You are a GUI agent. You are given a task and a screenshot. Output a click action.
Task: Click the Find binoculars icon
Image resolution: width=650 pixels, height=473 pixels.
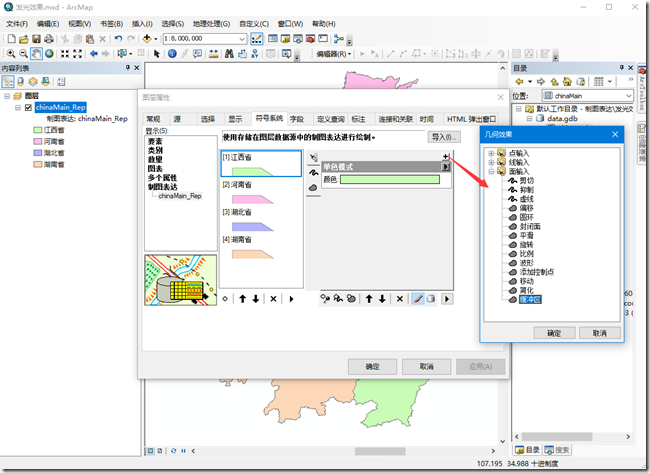tap(229, 54)
